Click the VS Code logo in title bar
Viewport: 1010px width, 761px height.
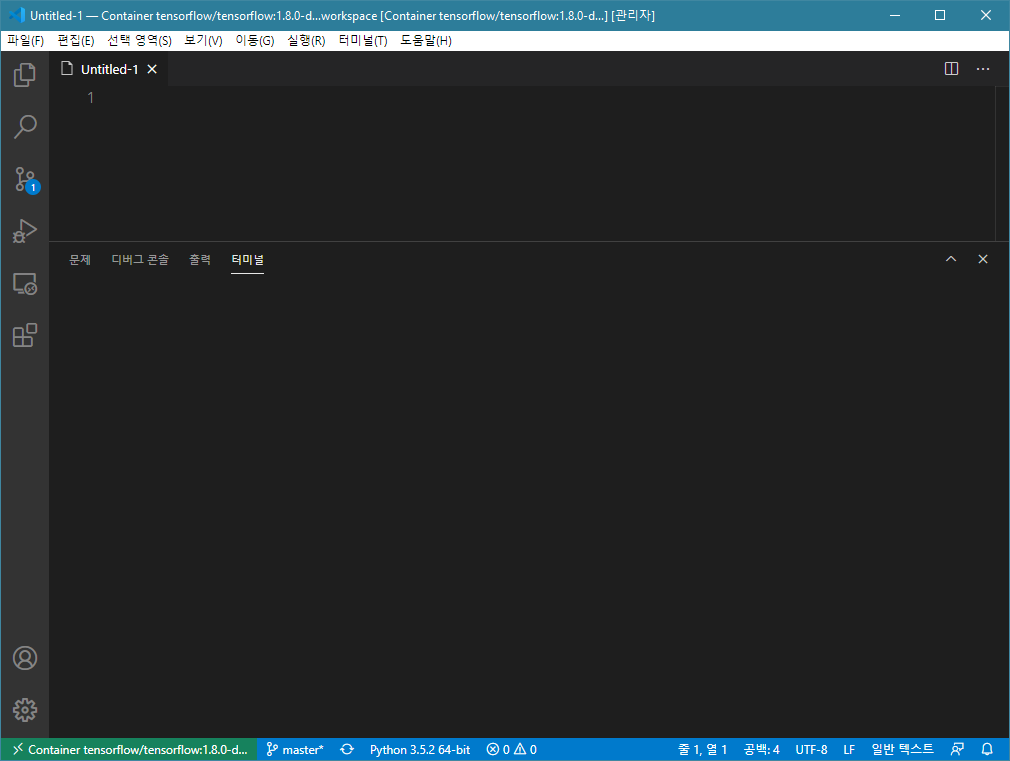[16, 15]
